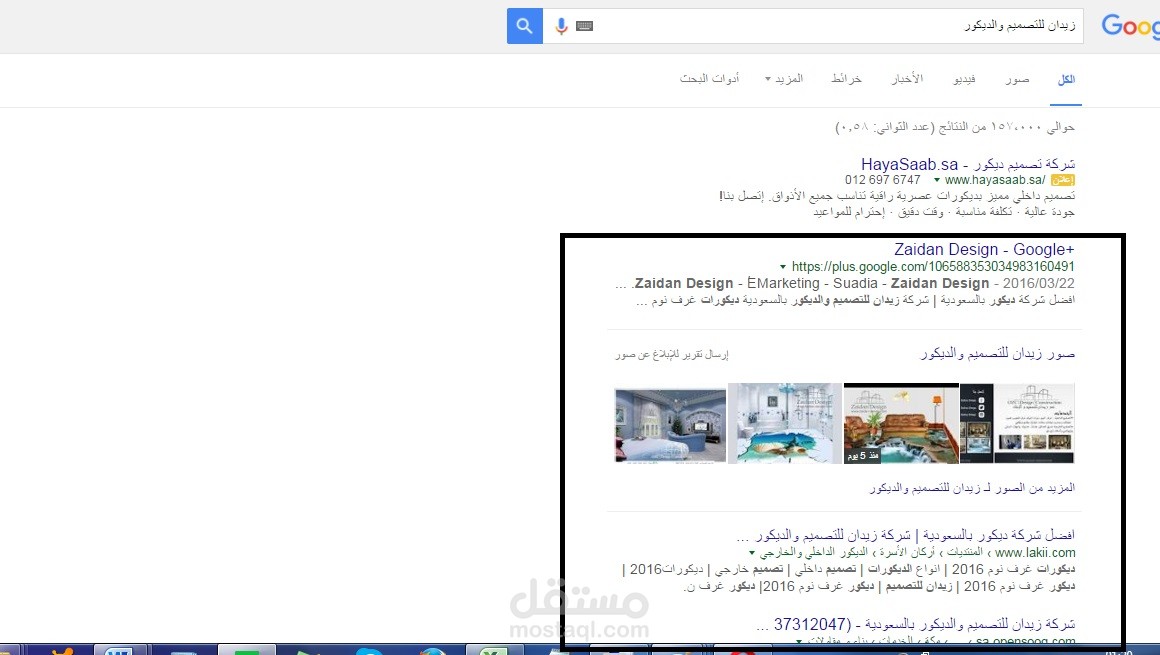The width and height of the screenshot is (1160, 655).
Task: Open أدوات البحث search tools
Action: click(x=709, y=79)
